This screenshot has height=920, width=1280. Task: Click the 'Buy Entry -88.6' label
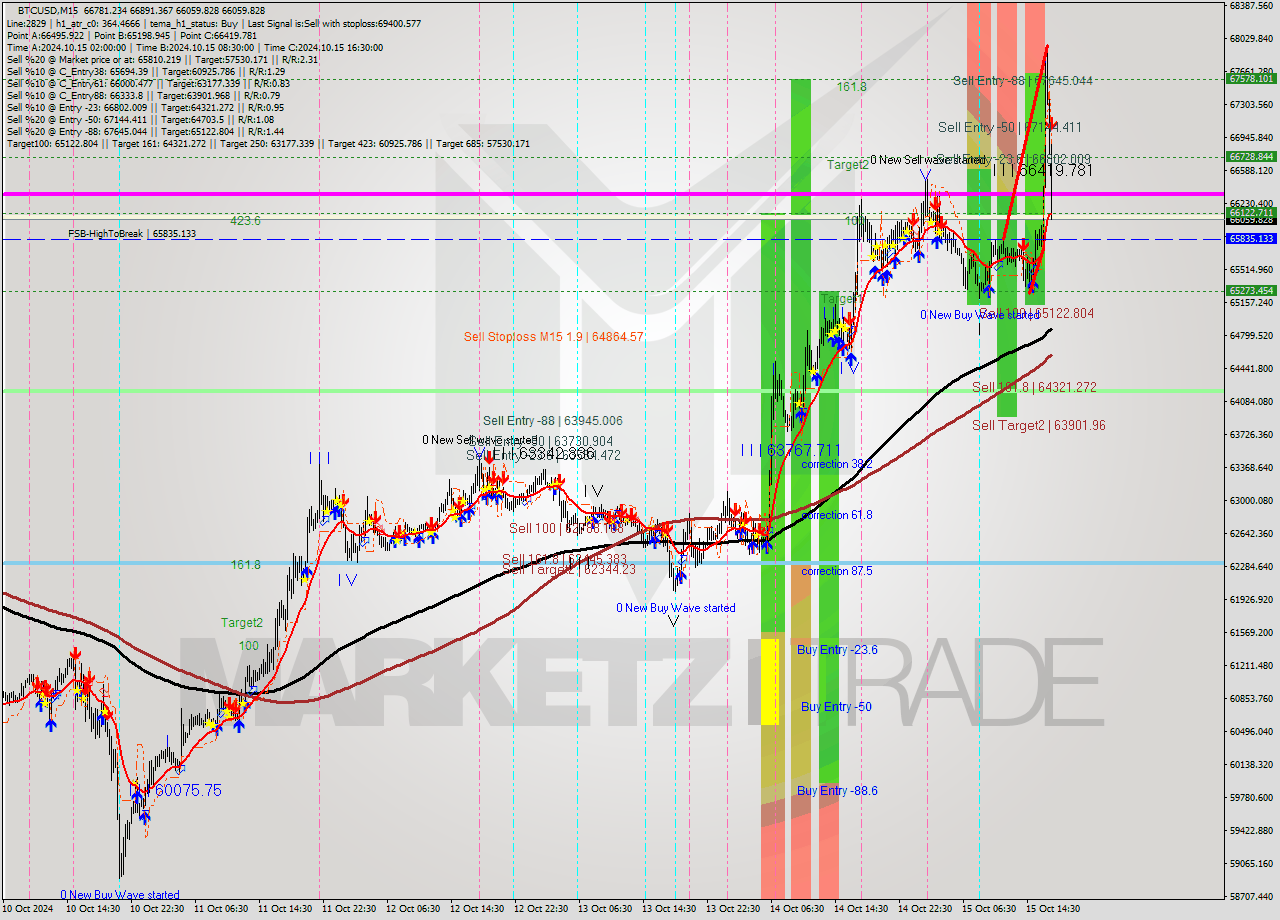click(x=837, y=791)
